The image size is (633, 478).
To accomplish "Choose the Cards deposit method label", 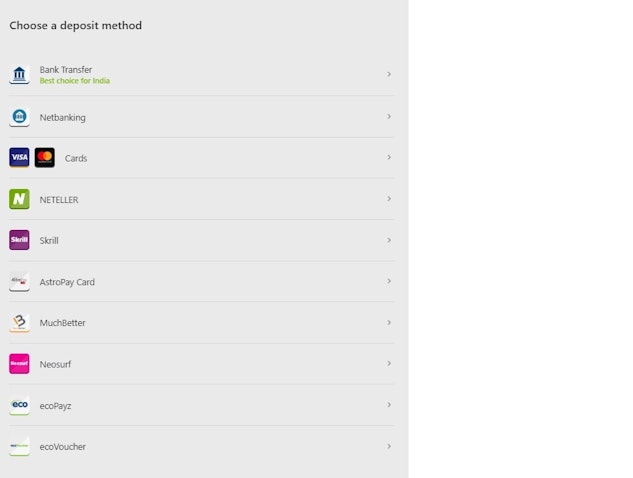I will tap(76, 159).
